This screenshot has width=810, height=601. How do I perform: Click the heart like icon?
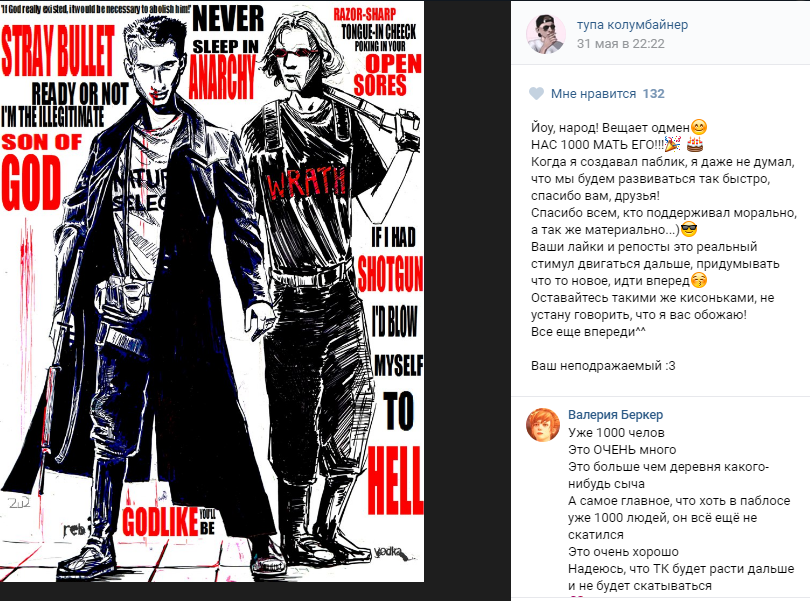click(537, 94)
